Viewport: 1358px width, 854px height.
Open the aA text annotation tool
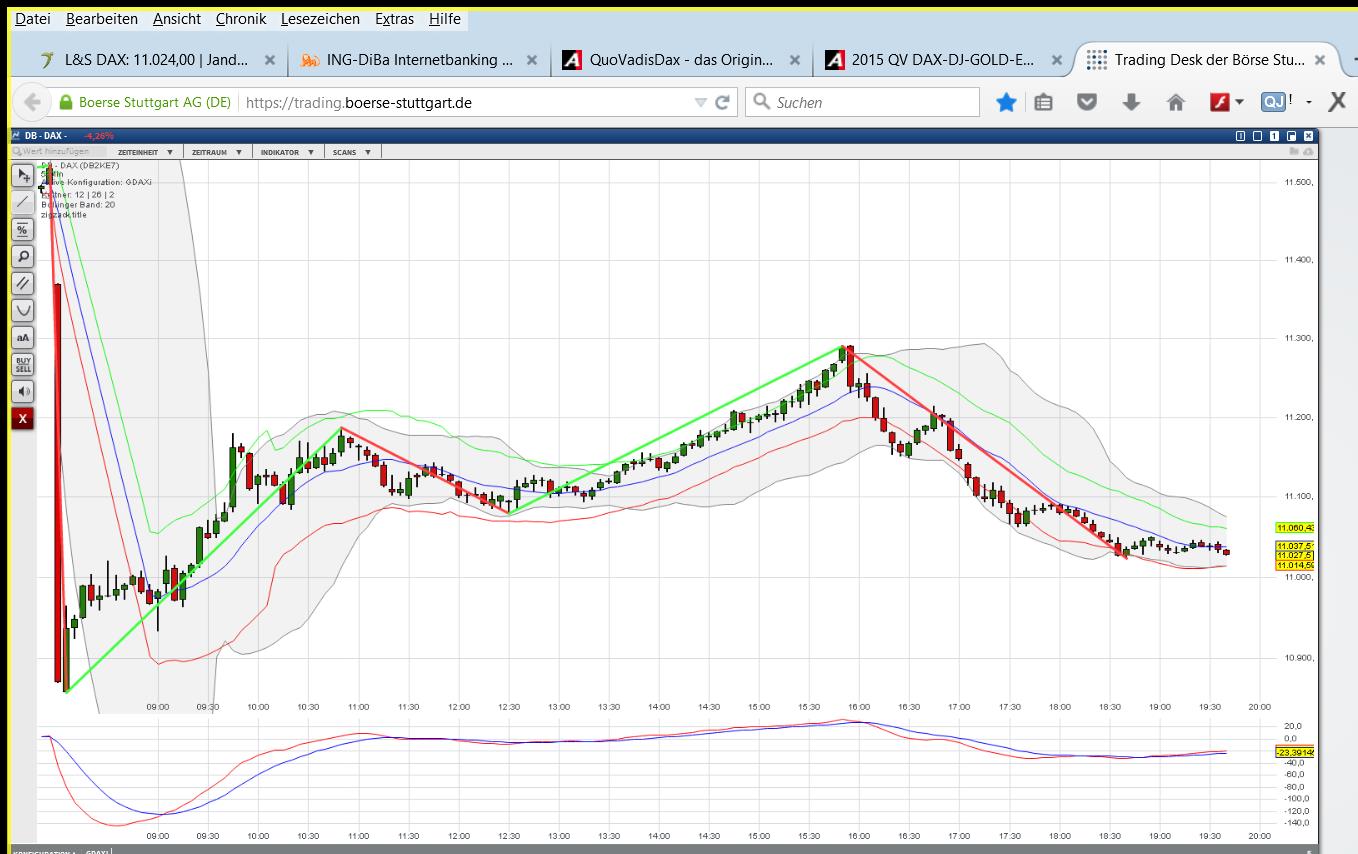[x=22, y=337]
